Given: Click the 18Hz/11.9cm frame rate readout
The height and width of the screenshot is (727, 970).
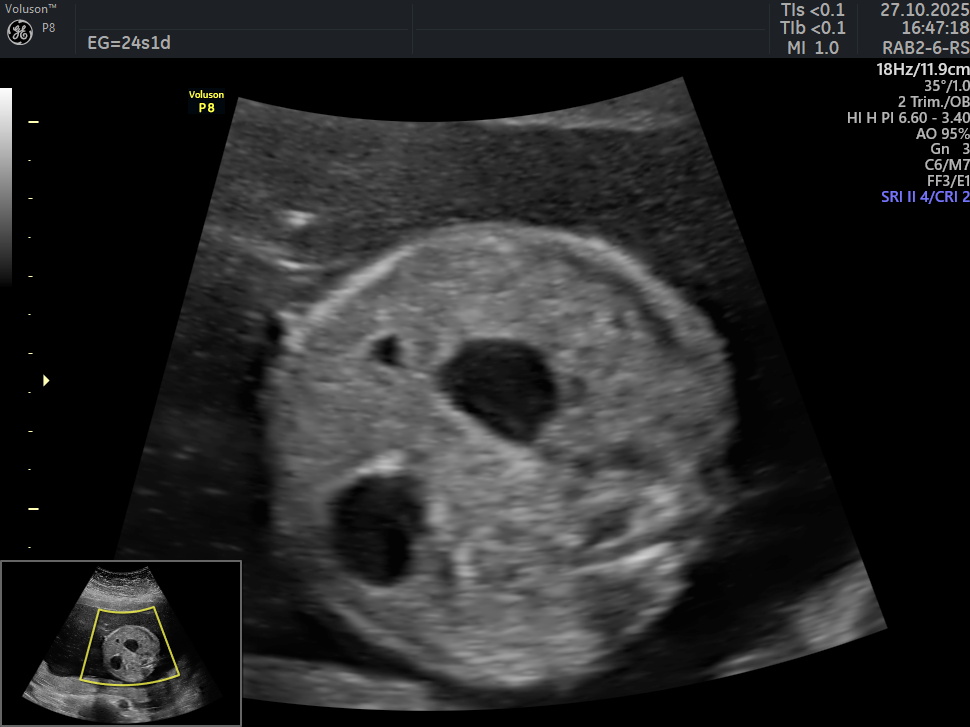Looking at the screenshot, I should 922,69.
